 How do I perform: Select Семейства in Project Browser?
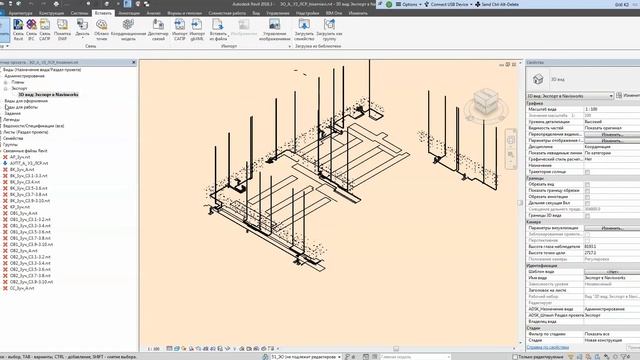[13, 138]
